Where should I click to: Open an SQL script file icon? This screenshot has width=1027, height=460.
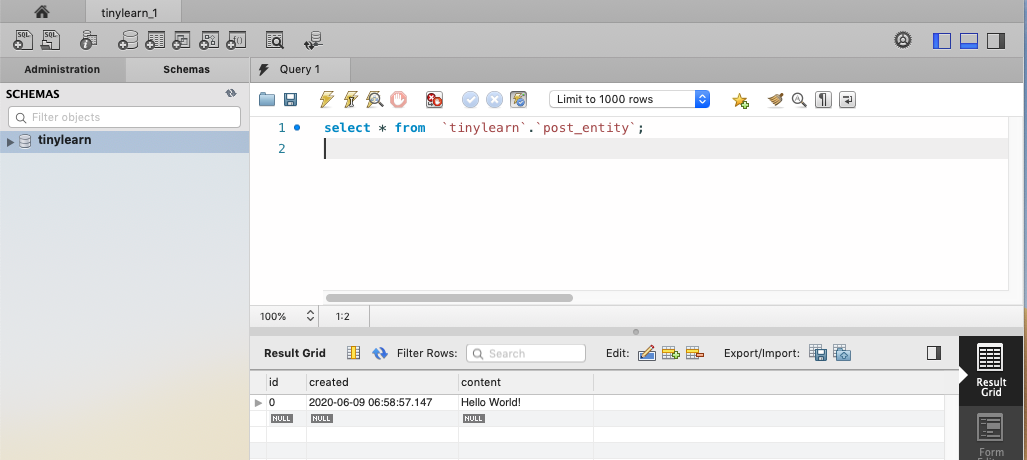50,41
